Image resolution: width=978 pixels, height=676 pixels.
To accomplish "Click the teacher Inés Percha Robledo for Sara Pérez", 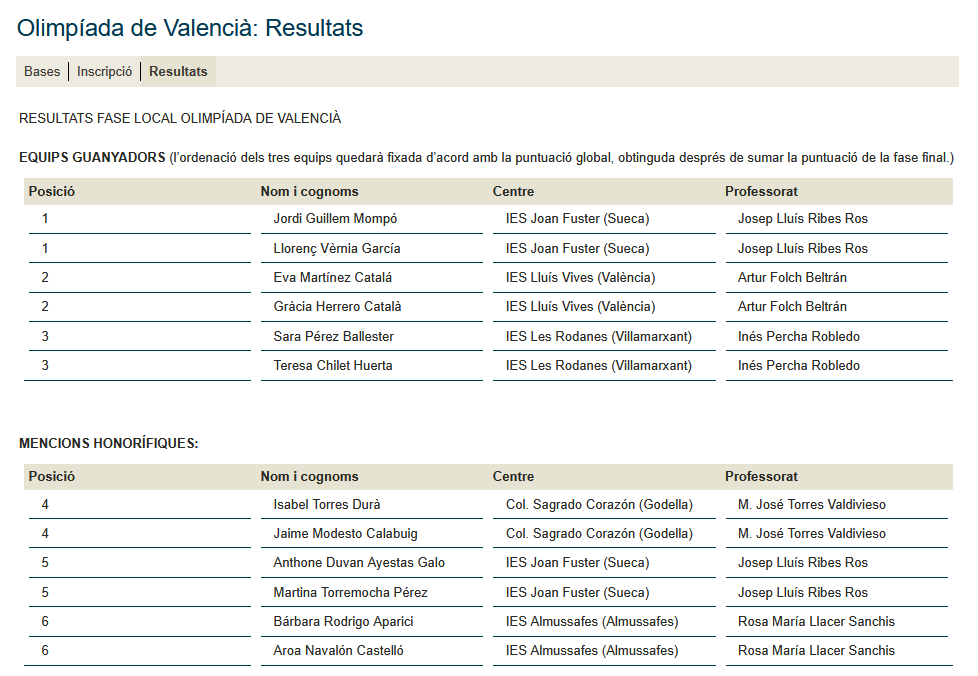I will click(x=798, y=337).
